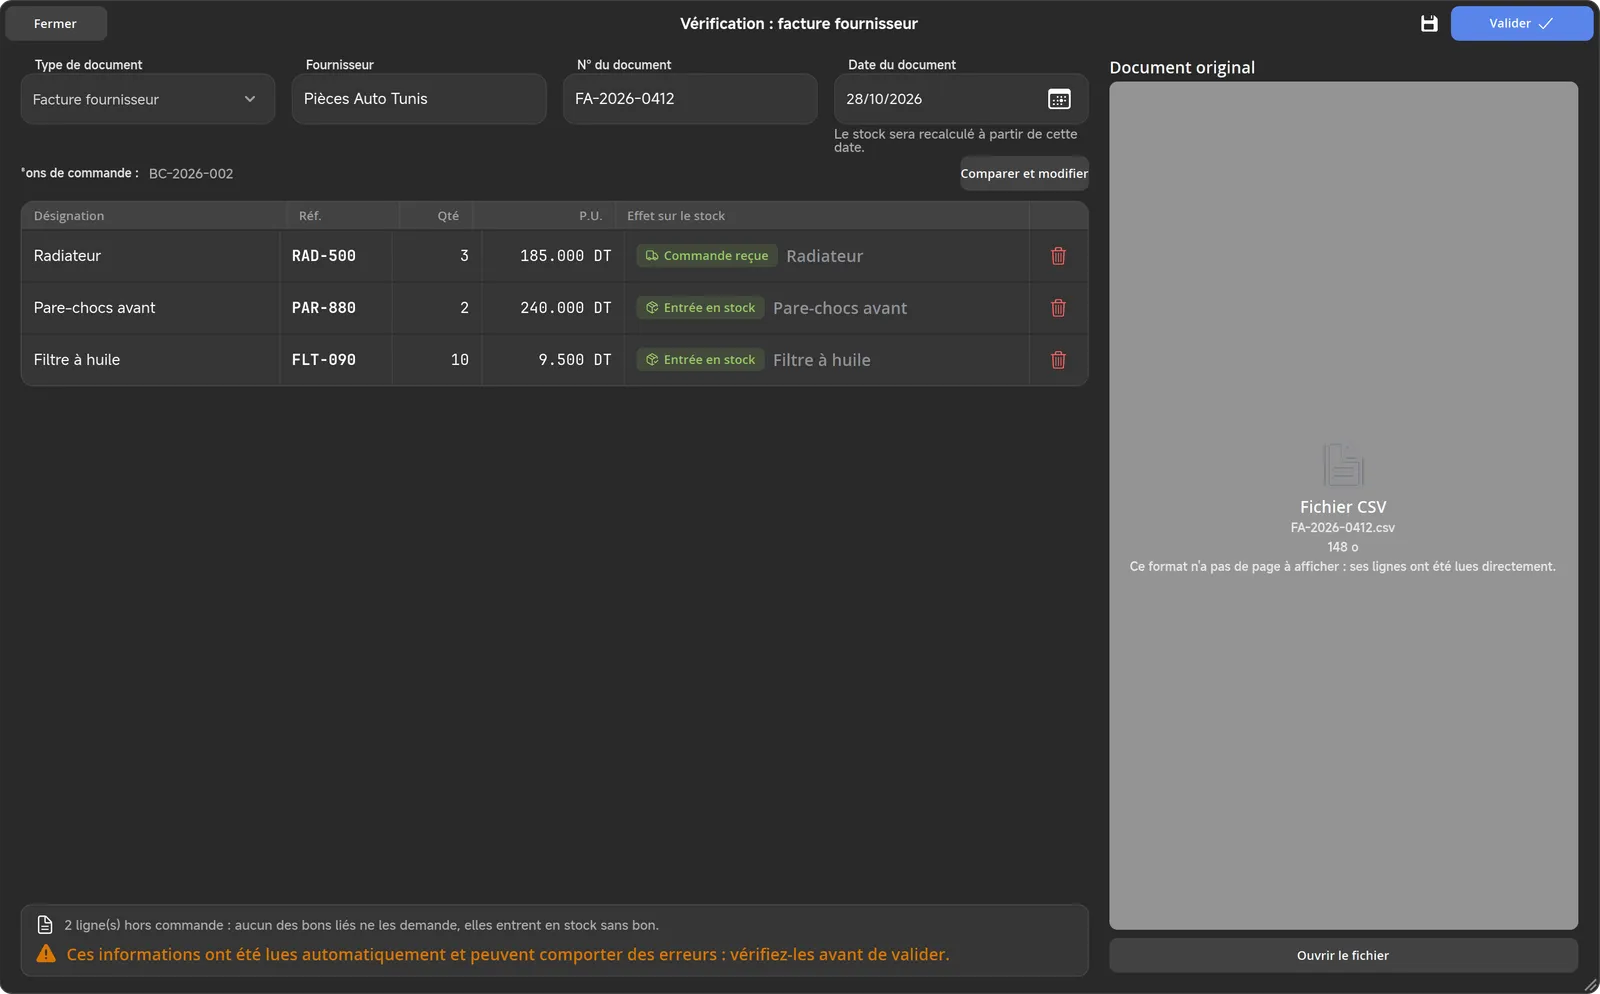Click the CSV file document icon
1600x994 pixels.
[1343, 465]
